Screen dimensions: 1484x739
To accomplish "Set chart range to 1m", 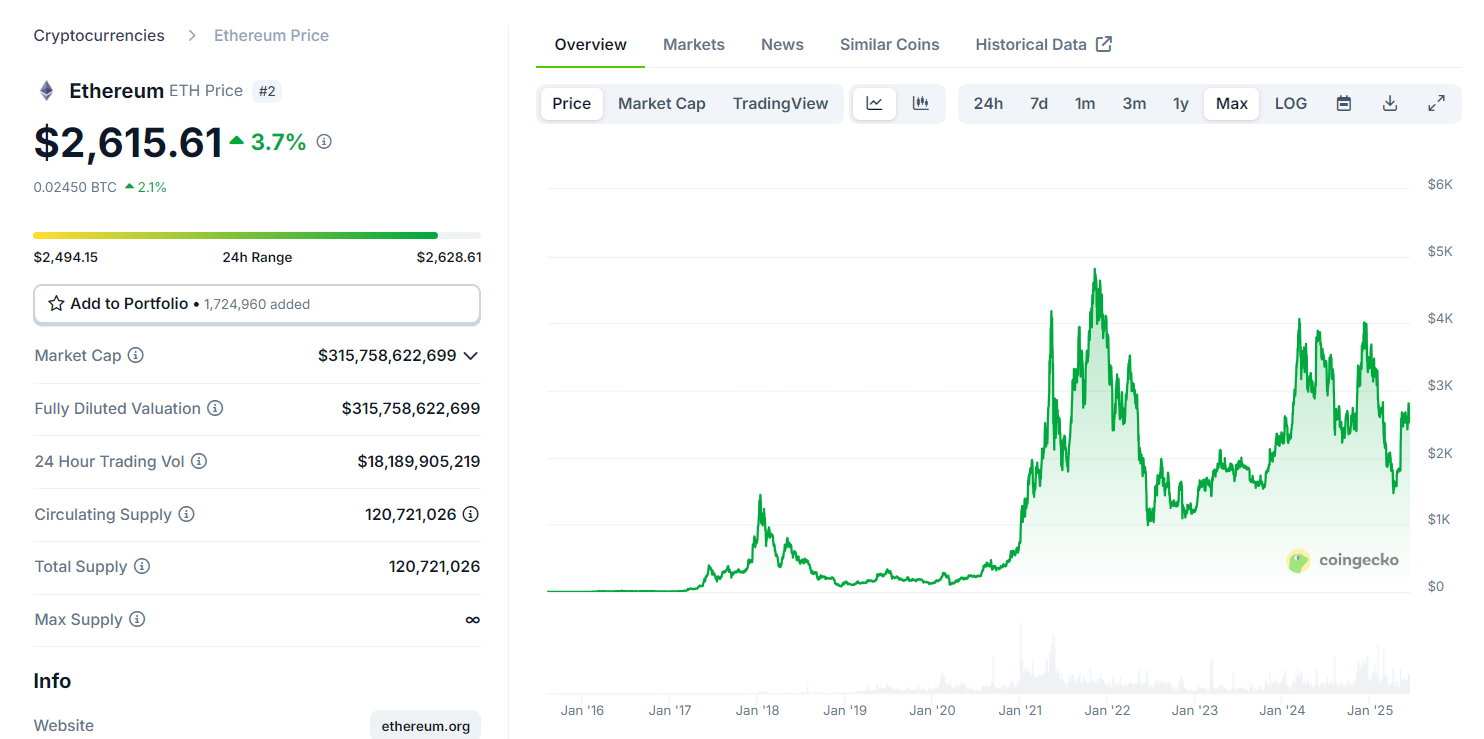I will [1085, 103].
